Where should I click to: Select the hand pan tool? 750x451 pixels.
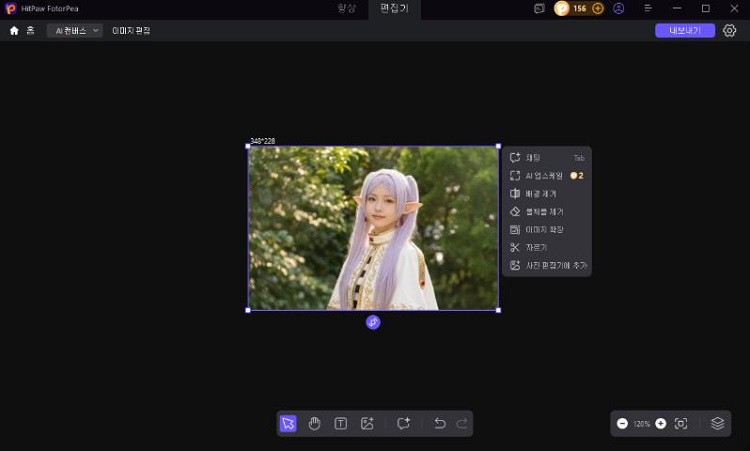(314, 423)
